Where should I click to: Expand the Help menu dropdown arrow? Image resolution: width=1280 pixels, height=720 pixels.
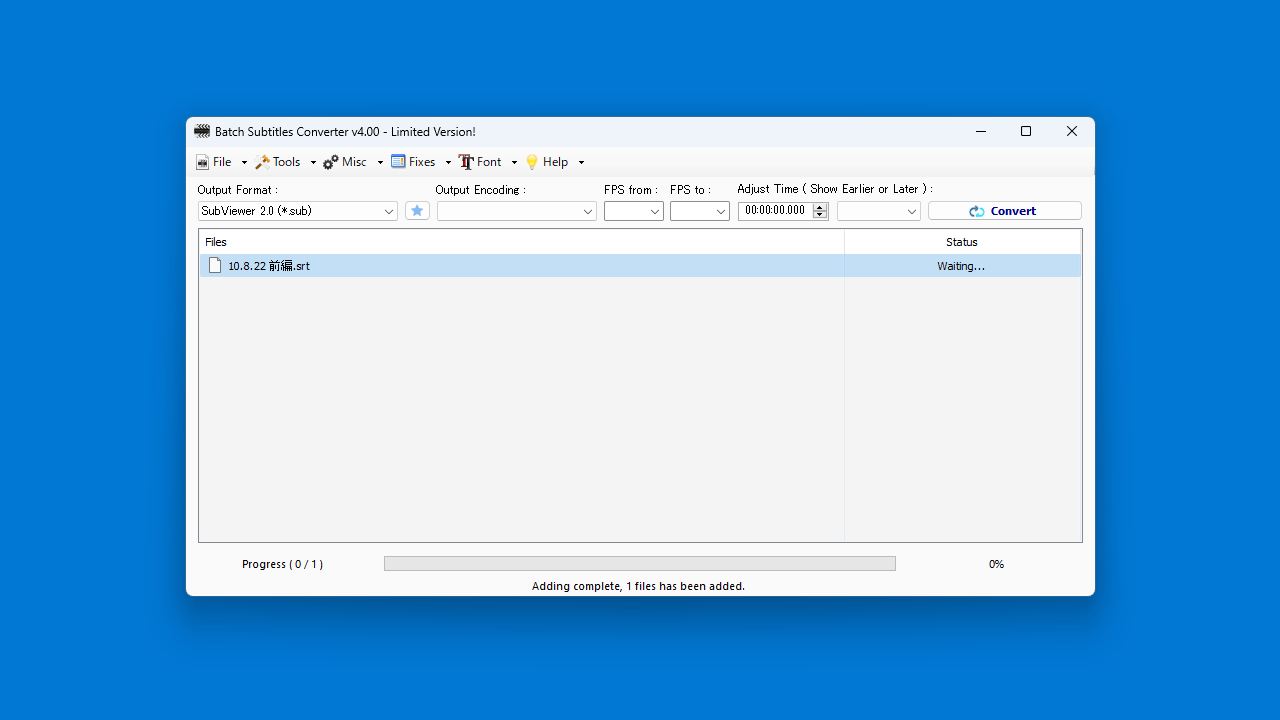581,162
